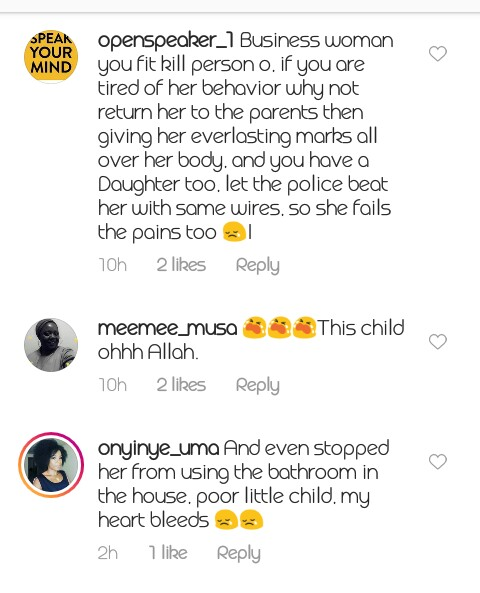Viewport: 480px width, 593px height.
Task: Reply to onyinye_uma's comment
Action: click(x=239, y=554)
